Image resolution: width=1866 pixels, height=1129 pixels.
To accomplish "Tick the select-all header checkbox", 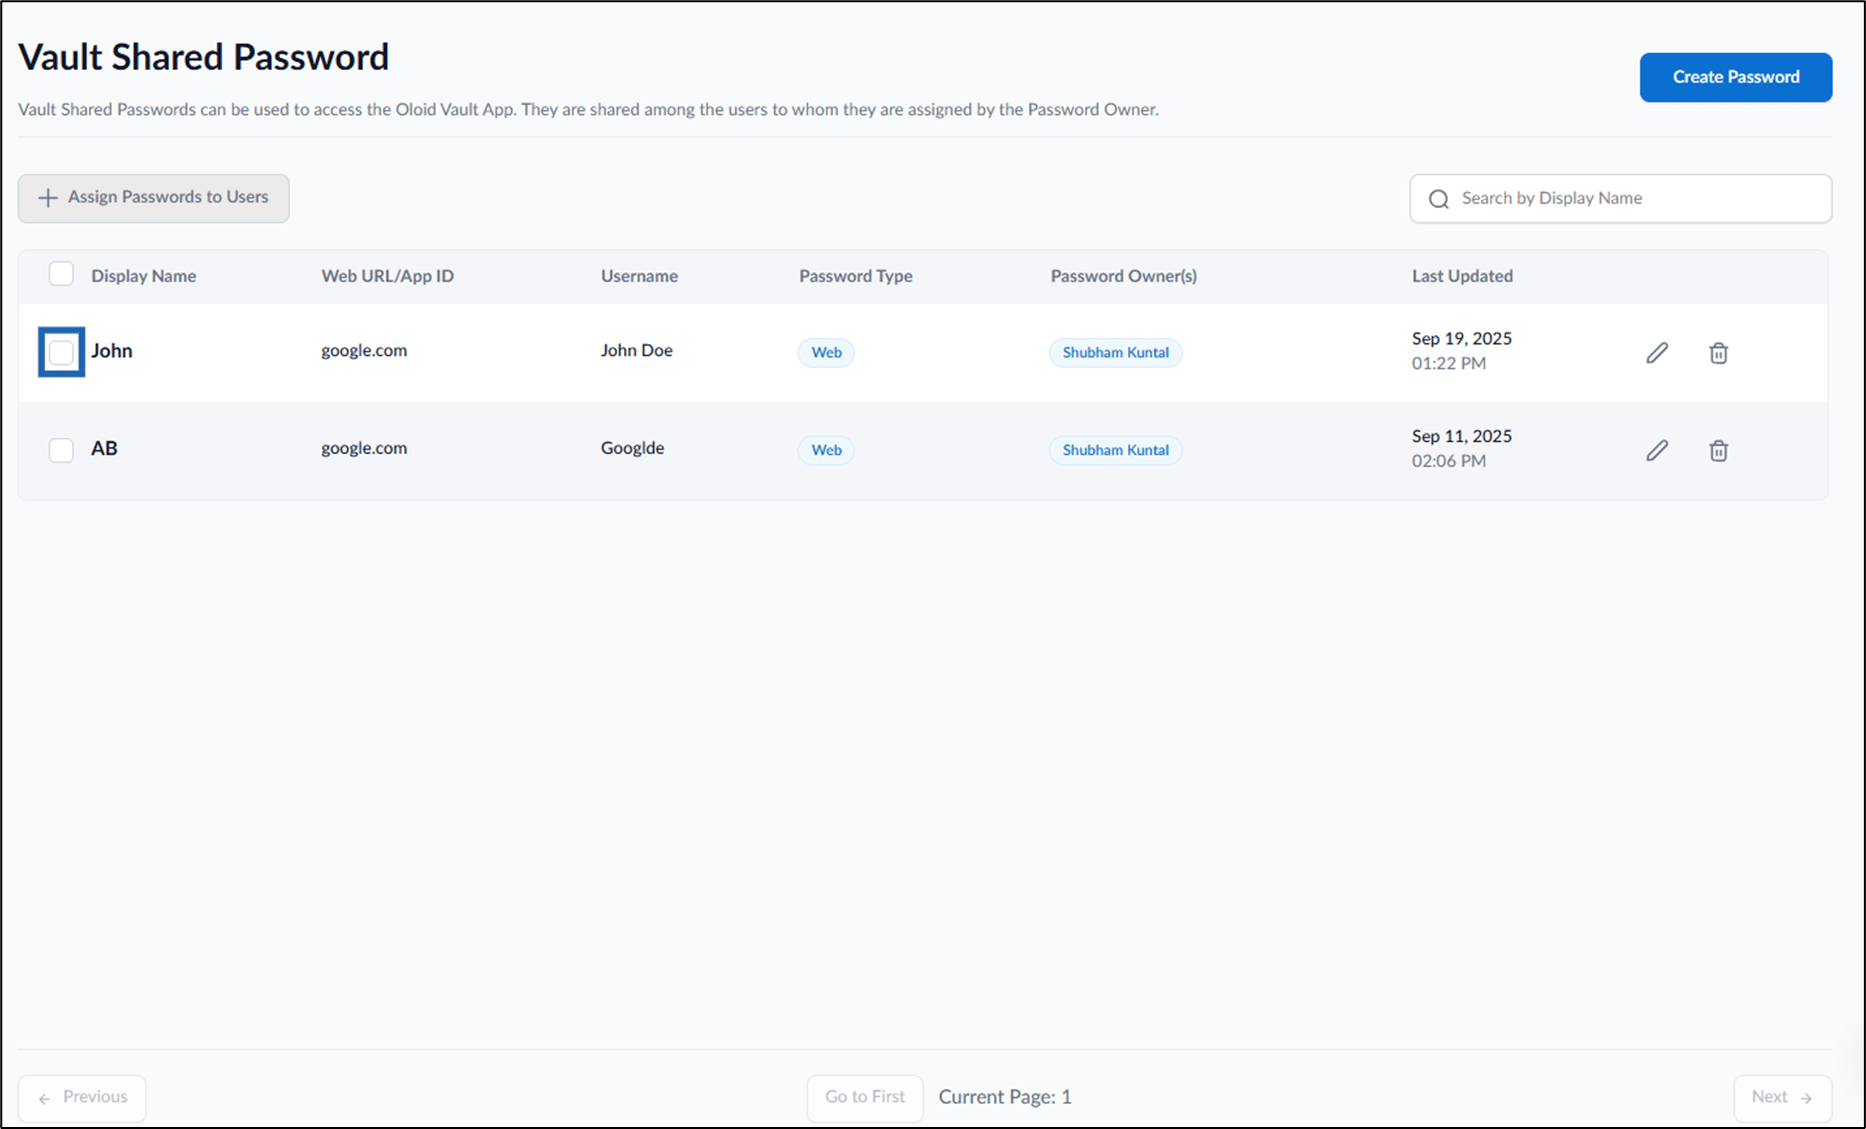I will pos(61,274).
